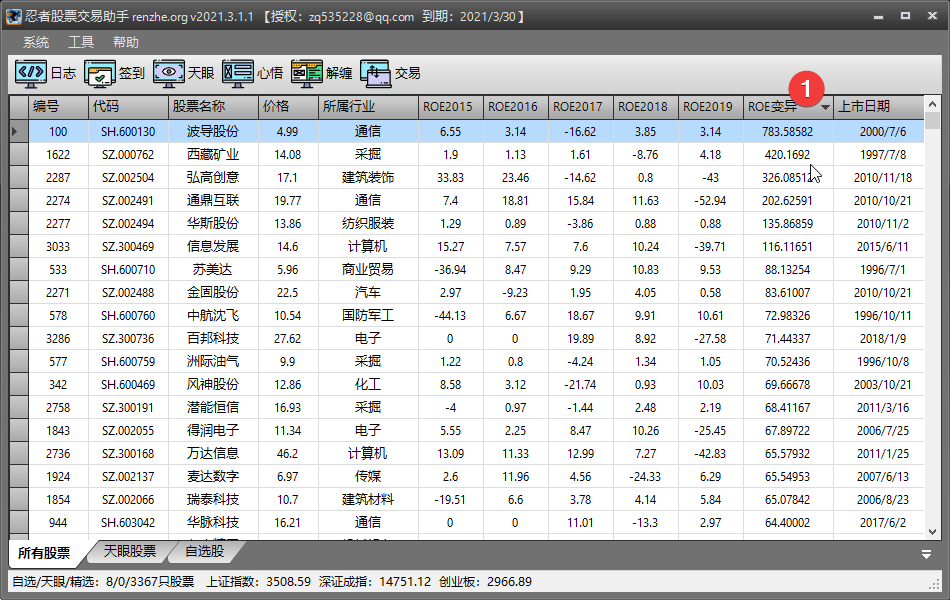
Task: Click price cell 27.62
Action: (288, 339)
